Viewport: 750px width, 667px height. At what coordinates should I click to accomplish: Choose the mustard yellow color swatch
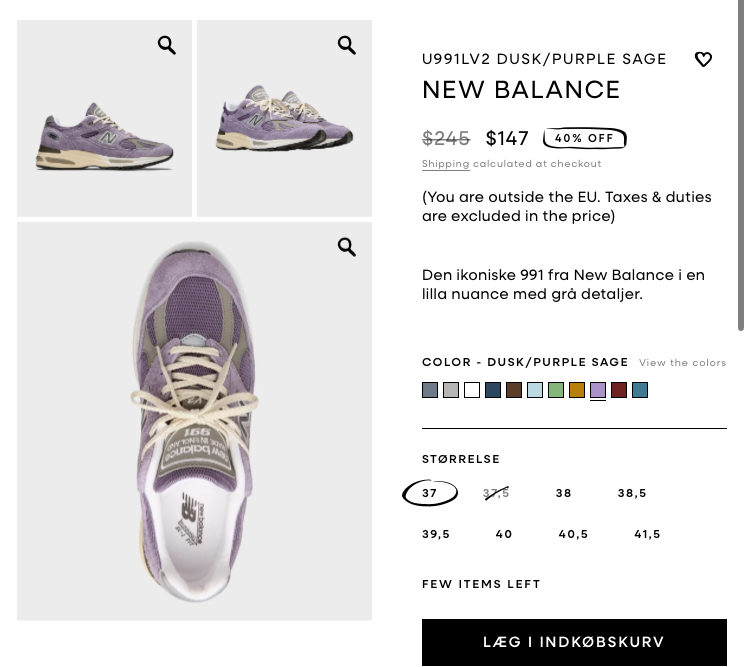(577, 390)
